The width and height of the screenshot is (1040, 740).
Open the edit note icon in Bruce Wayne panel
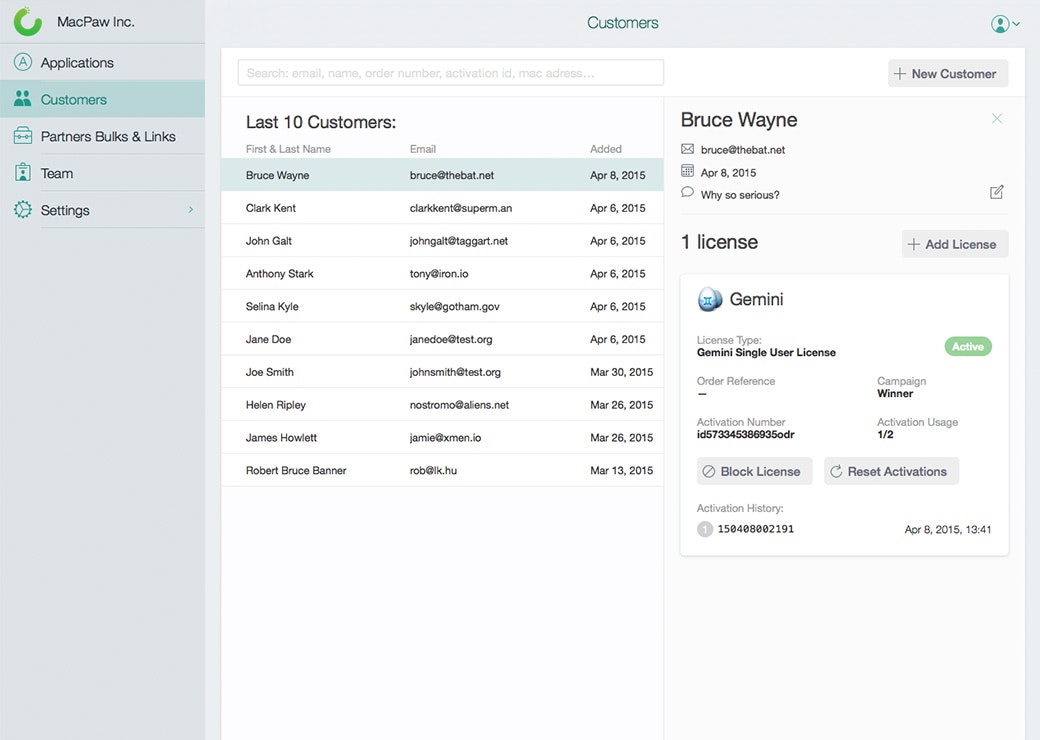pos(996,192)
